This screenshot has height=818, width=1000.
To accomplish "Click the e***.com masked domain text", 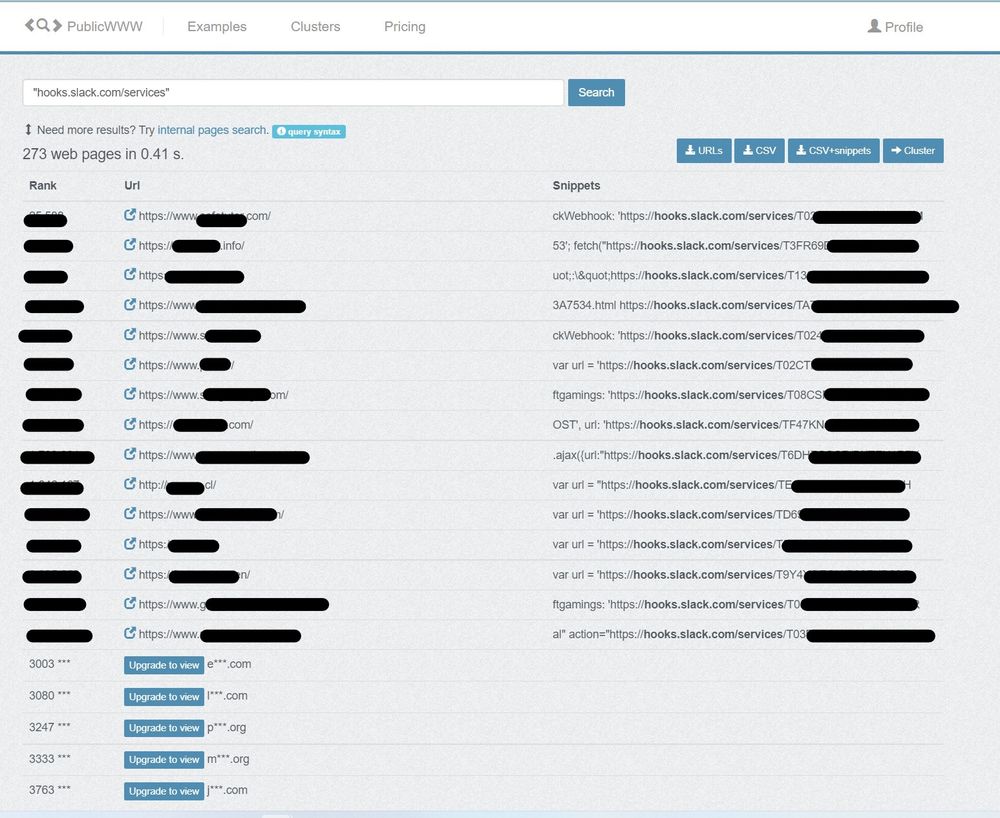I will (x=229, y=664).
